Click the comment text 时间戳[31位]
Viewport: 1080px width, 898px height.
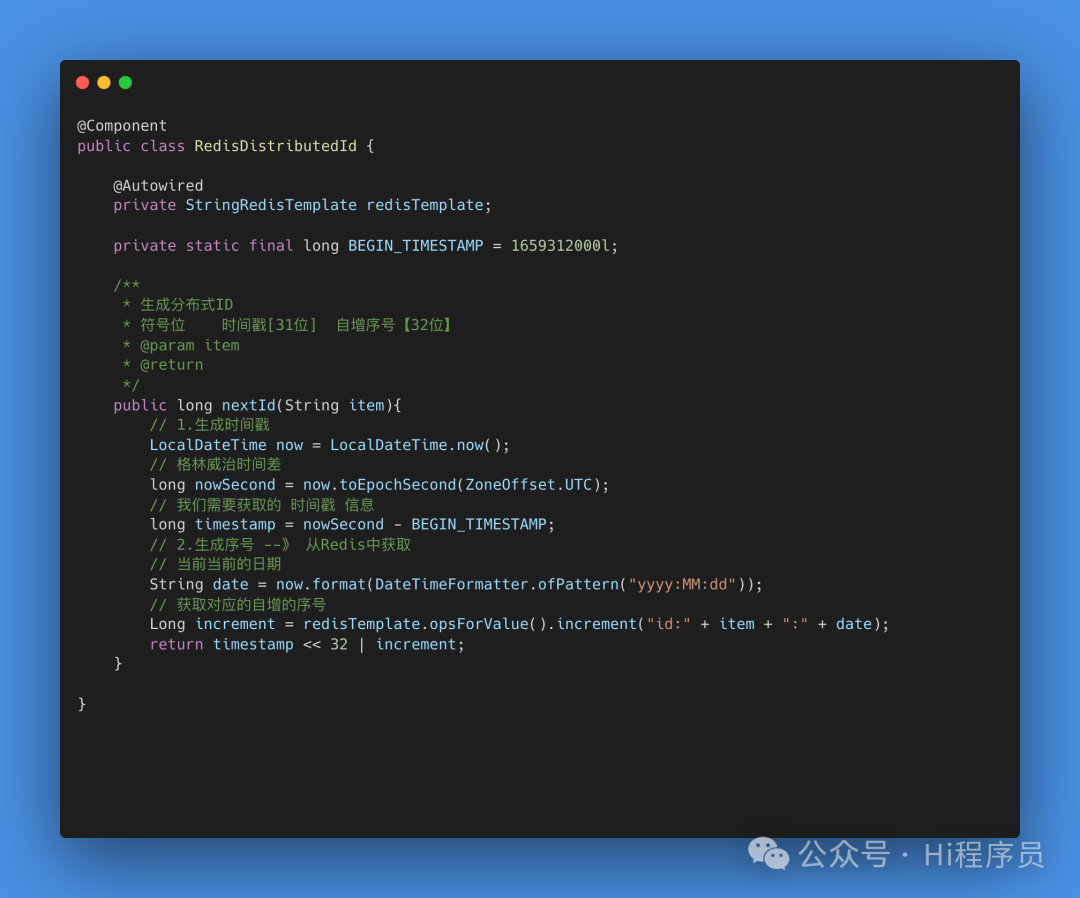pyautogui.click(x=269, y=325)
